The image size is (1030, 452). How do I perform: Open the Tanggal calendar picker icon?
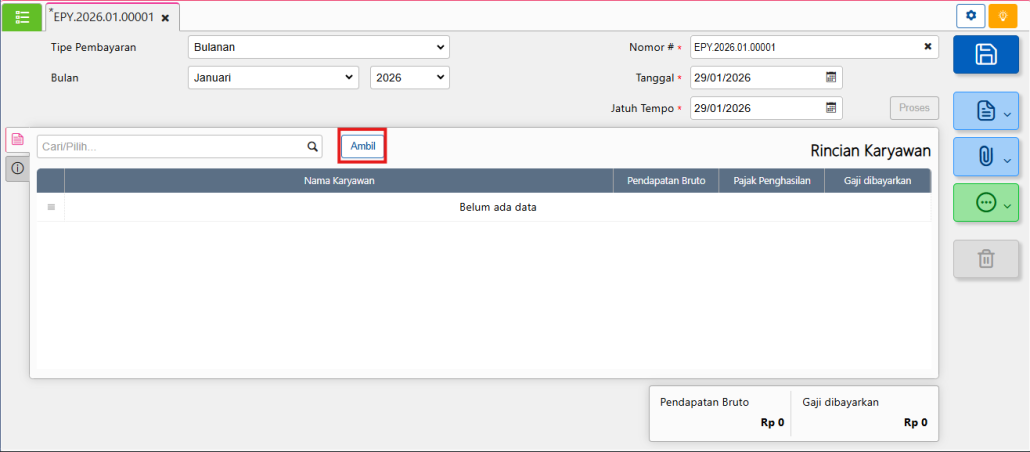click(x=831, y=78)
